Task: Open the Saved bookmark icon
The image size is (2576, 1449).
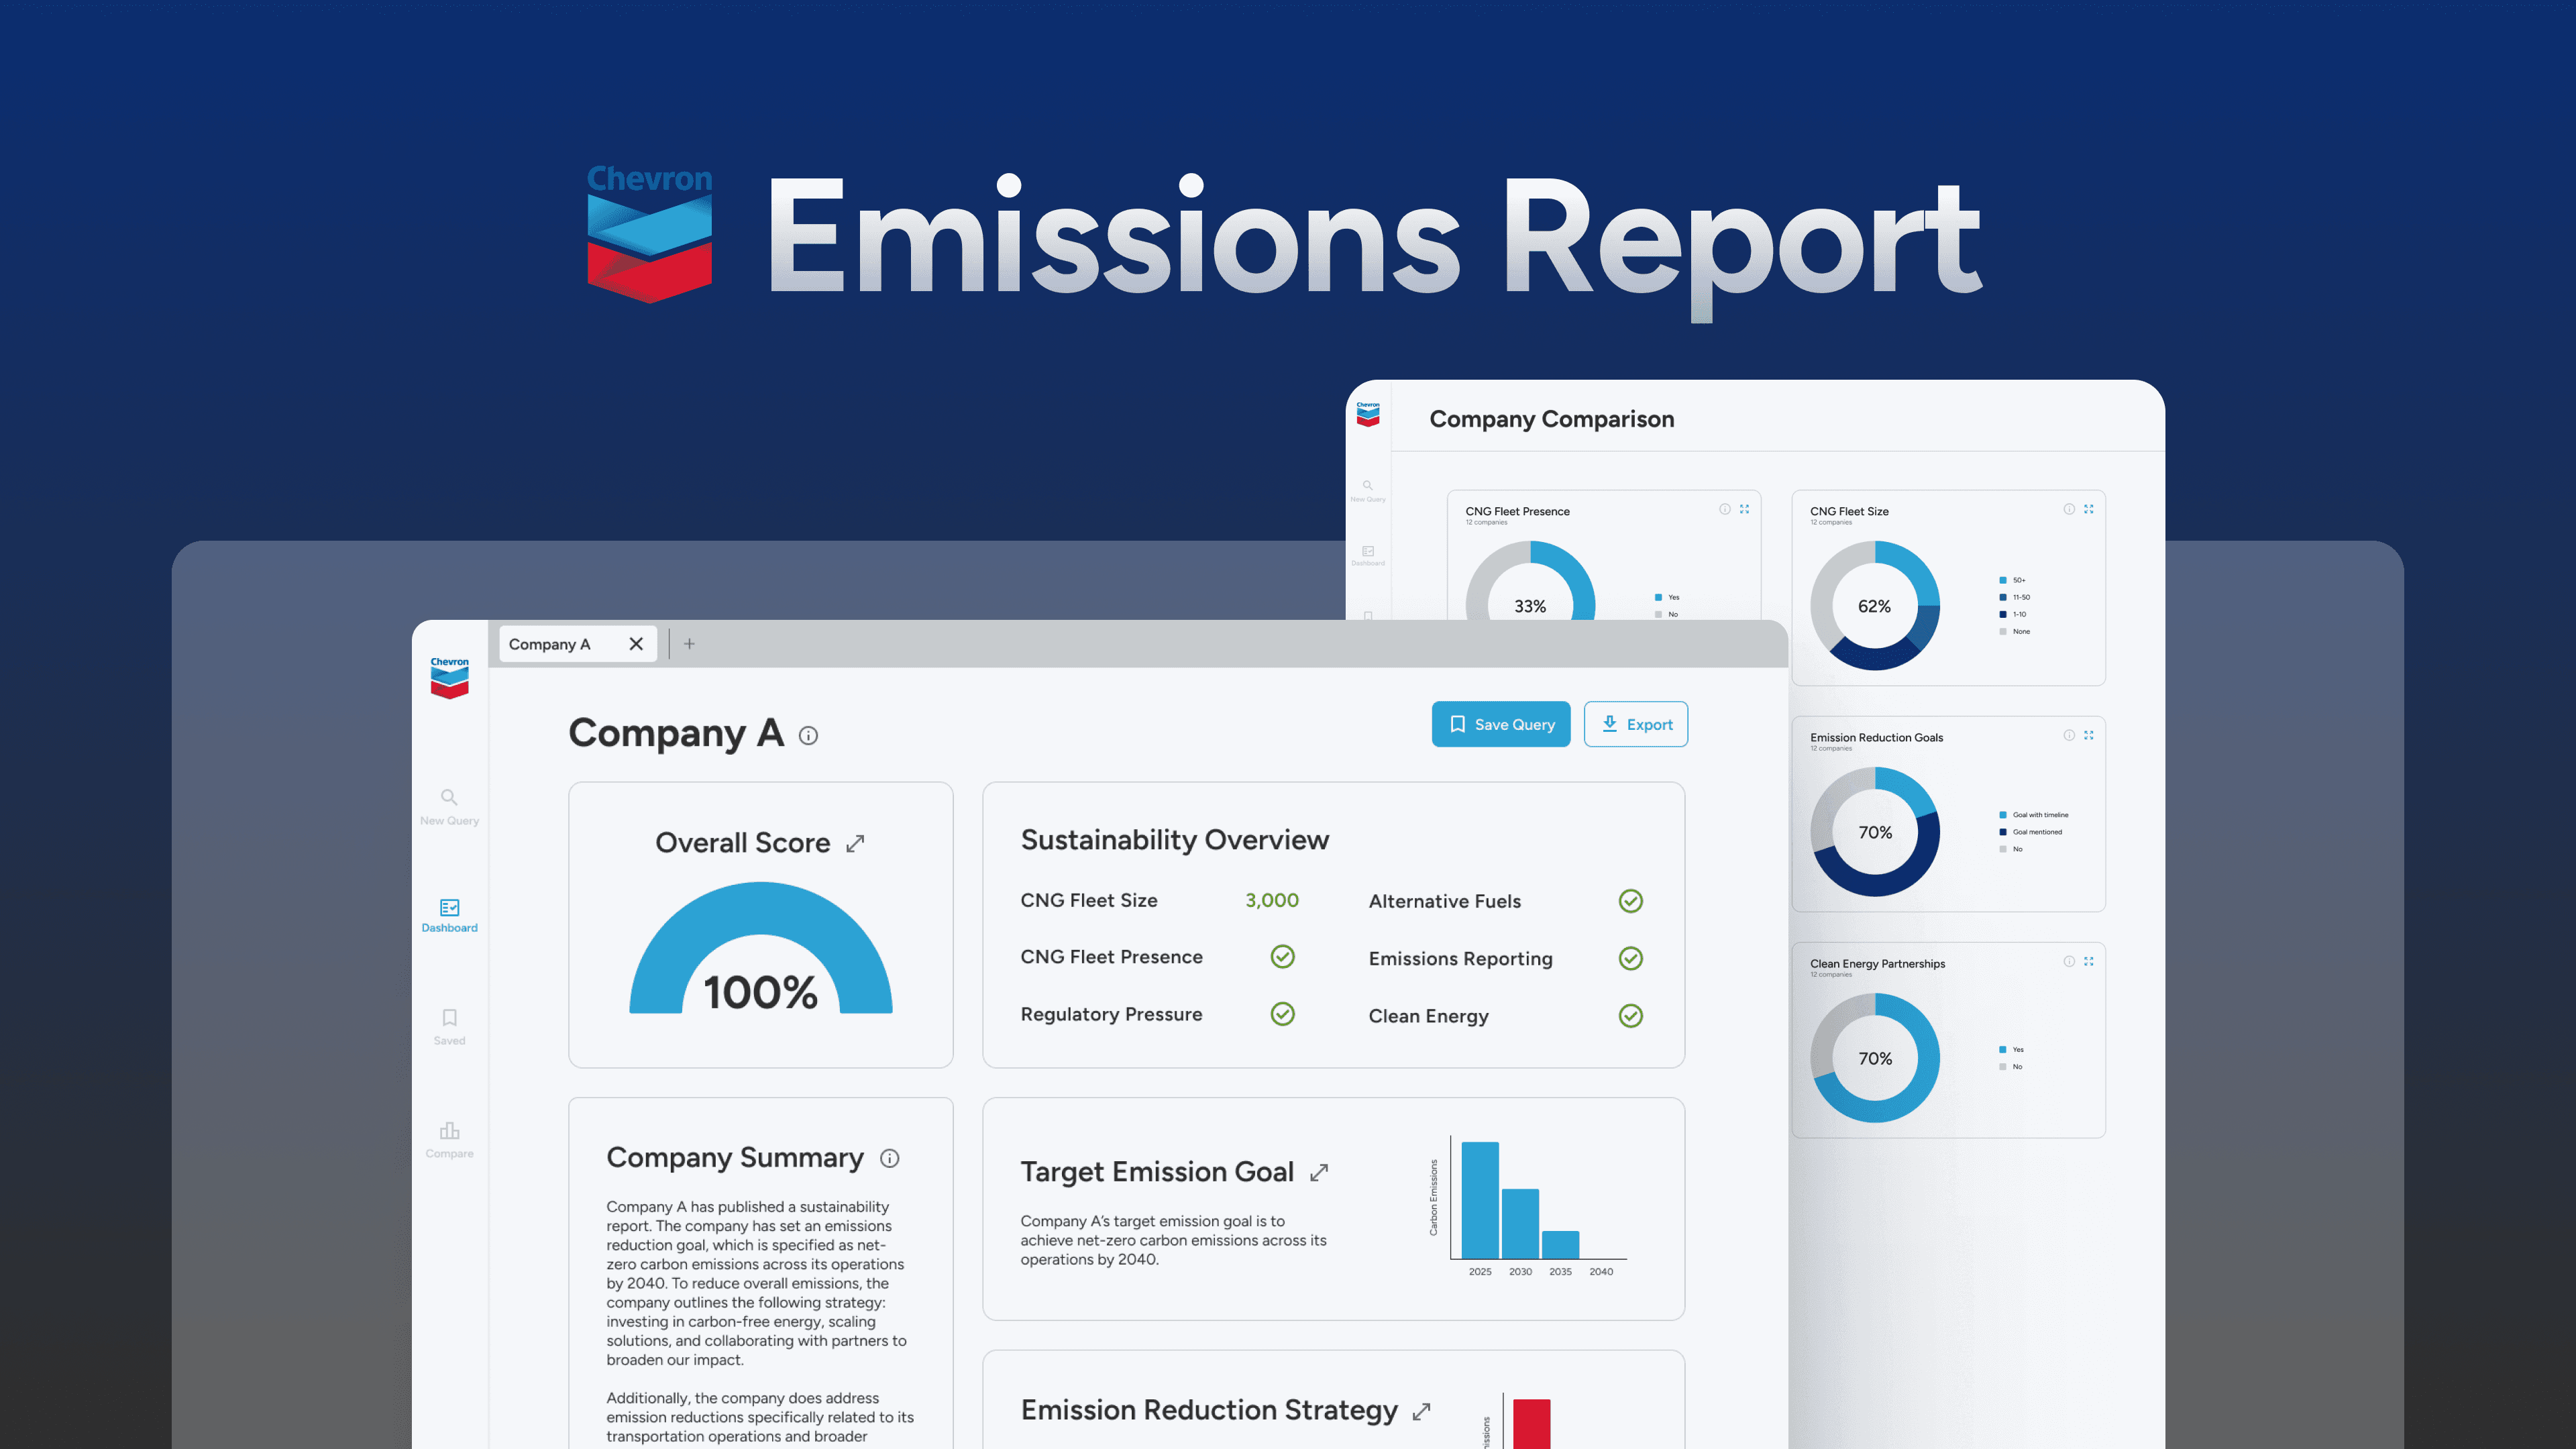Action: point(449,1018)
